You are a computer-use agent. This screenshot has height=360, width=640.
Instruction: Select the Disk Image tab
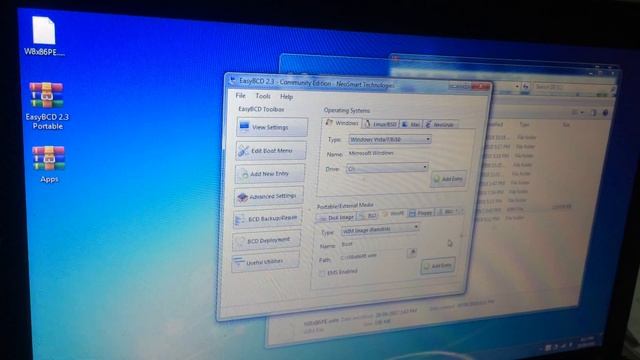click(x=336, y=218)
